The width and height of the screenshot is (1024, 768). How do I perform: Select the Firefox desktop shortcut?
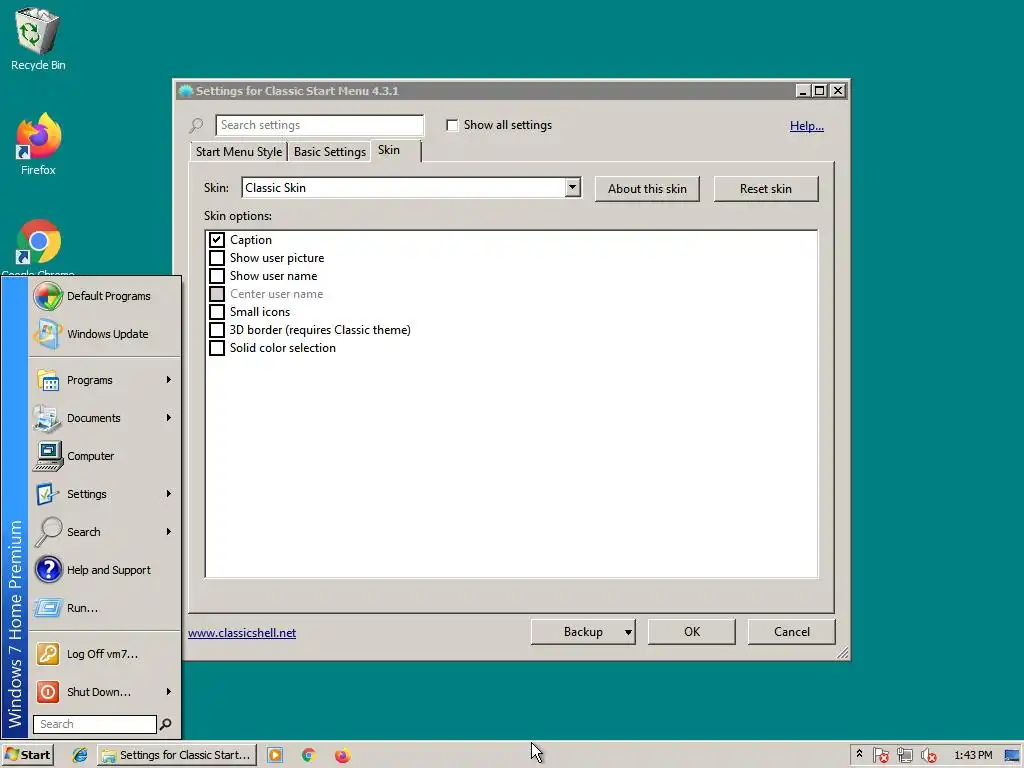(x=38, y=144)
